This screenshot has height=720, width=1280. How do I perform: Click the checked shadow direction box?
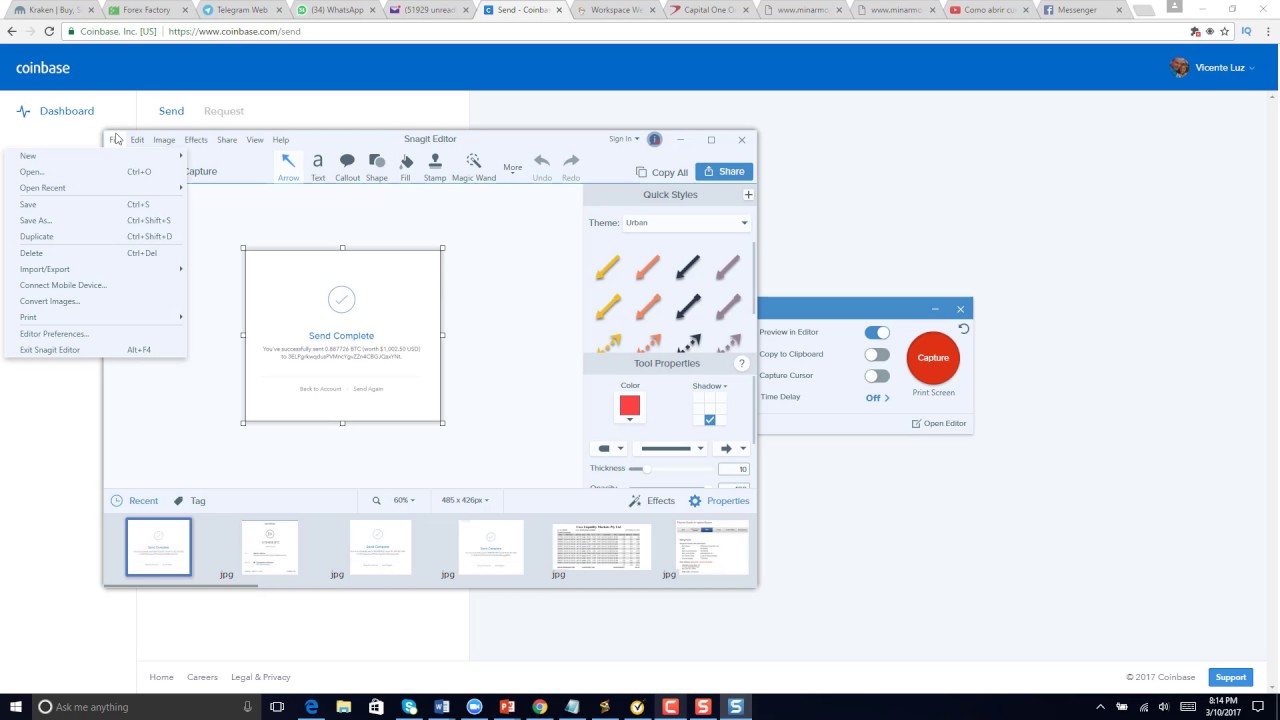click(x=710, y=420)
